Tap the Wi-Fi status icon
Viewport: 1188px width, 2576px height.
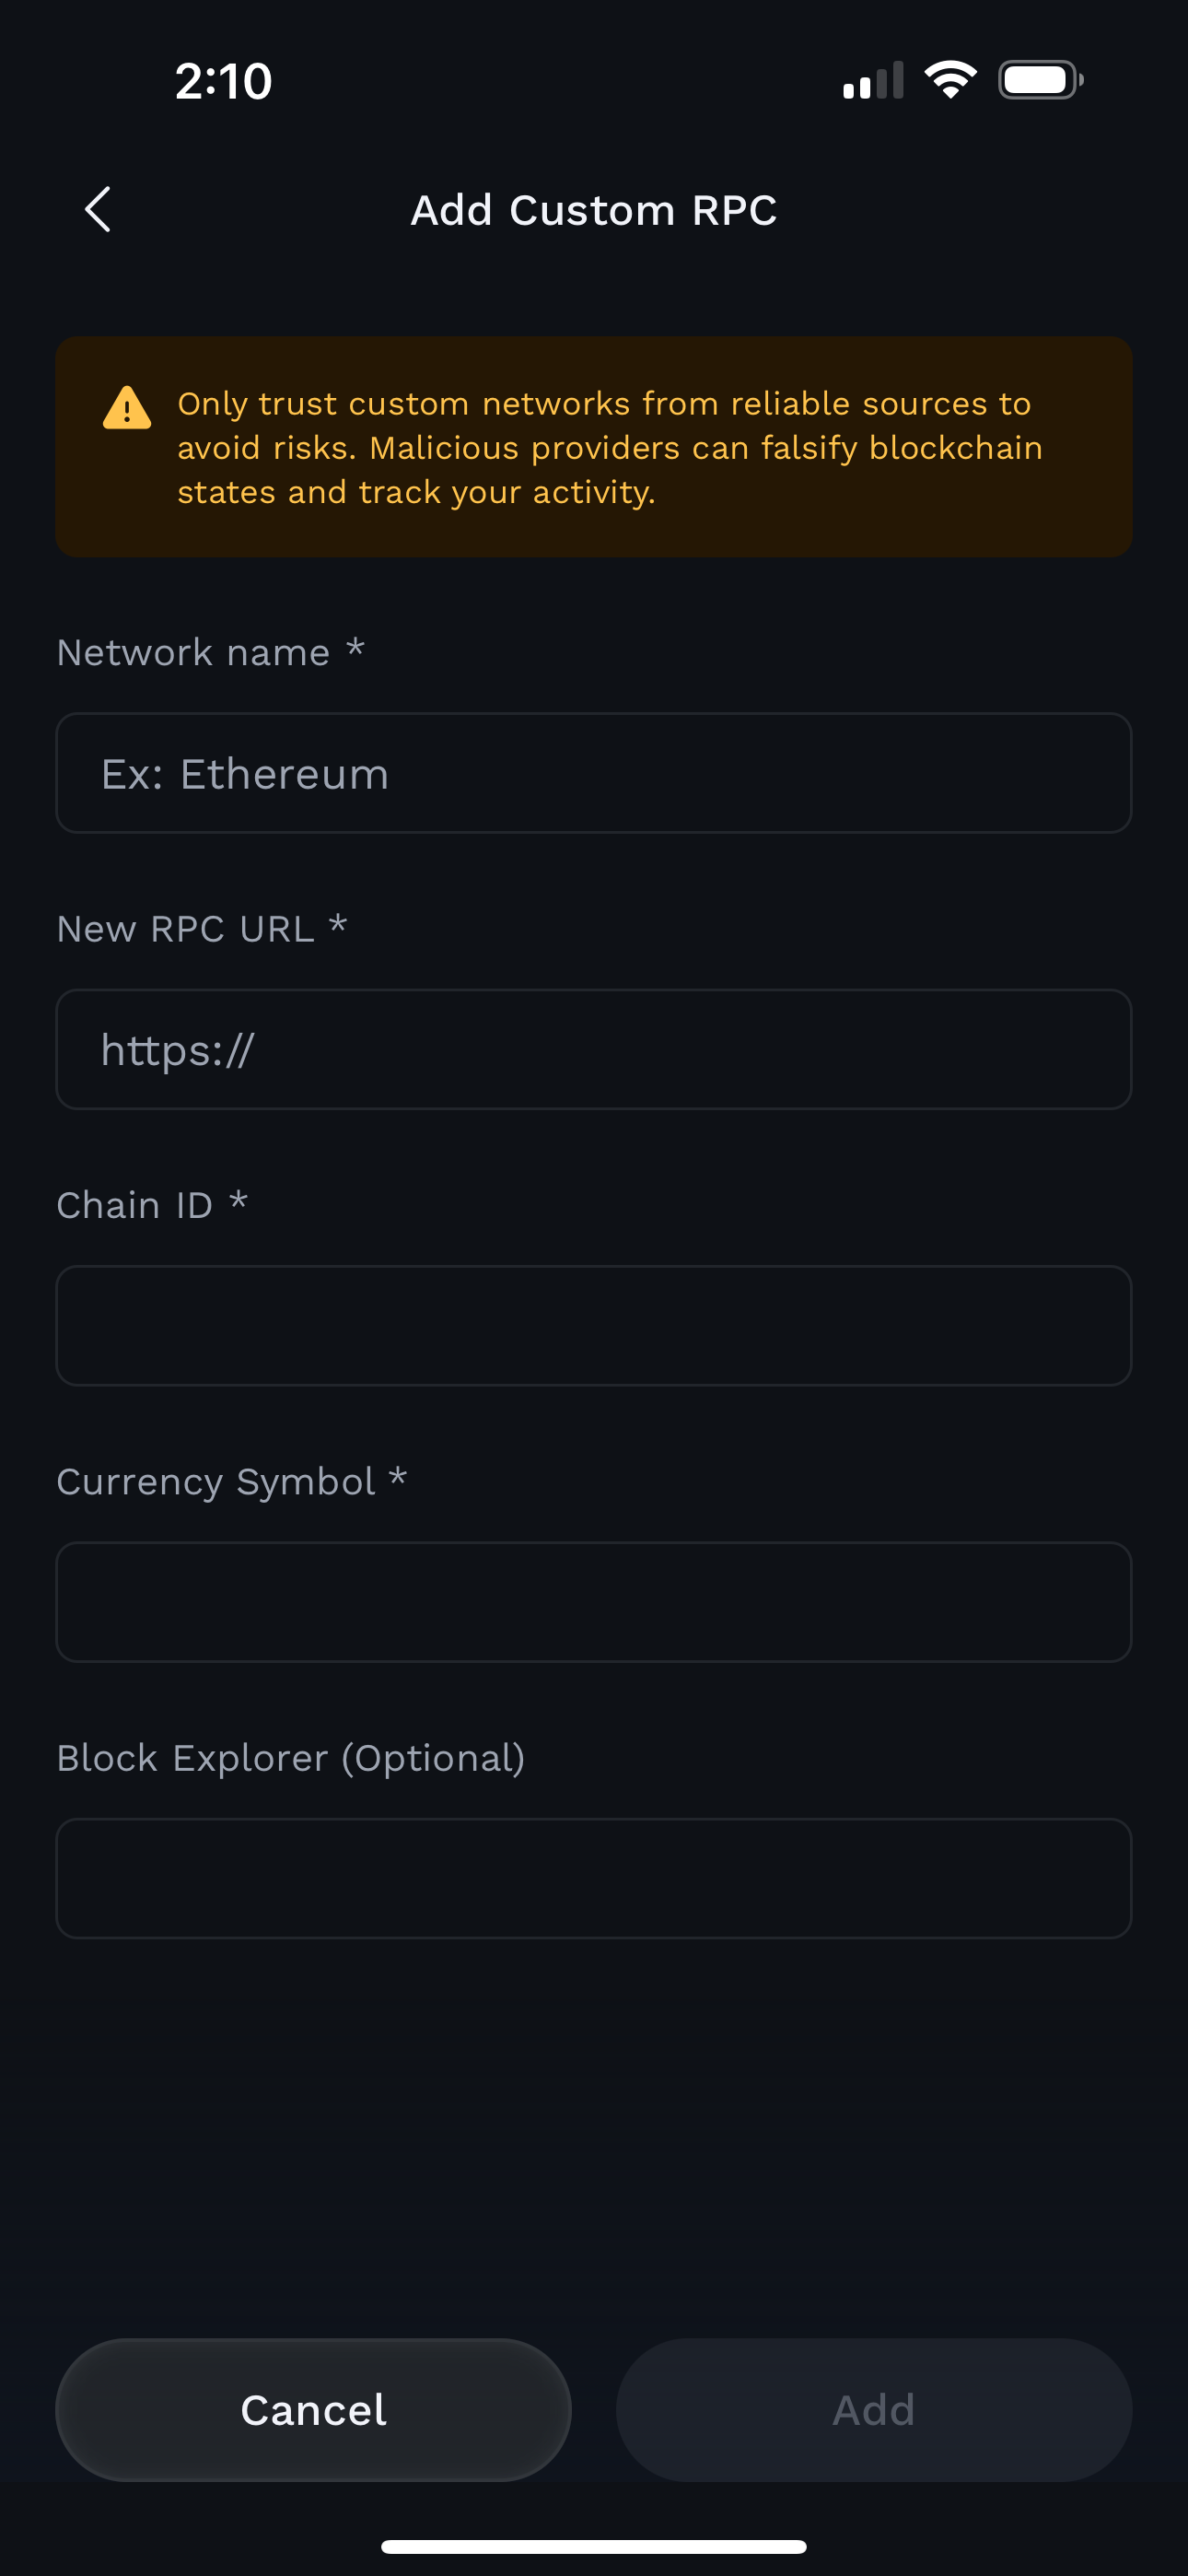point(950,80)
